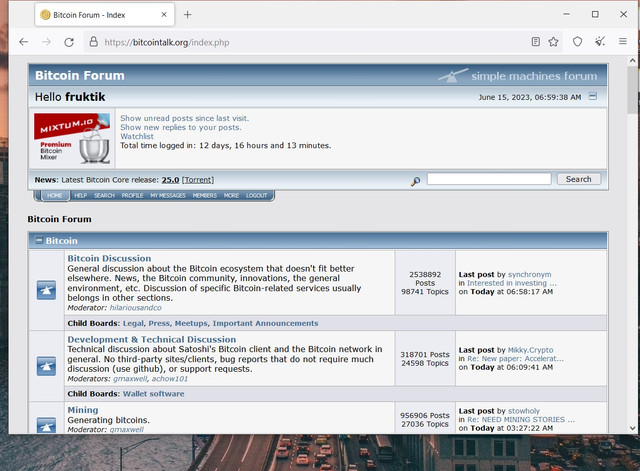Open the Watchlist link

(137, 136)
